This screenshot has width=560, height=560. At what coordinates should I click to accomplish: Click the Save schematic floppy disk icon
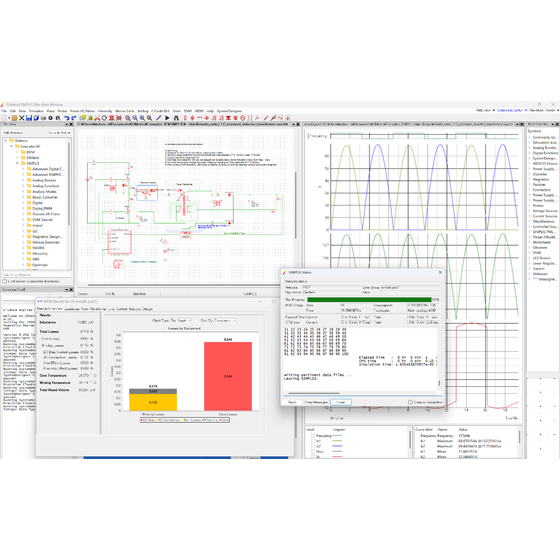click(x=29, y=118)
